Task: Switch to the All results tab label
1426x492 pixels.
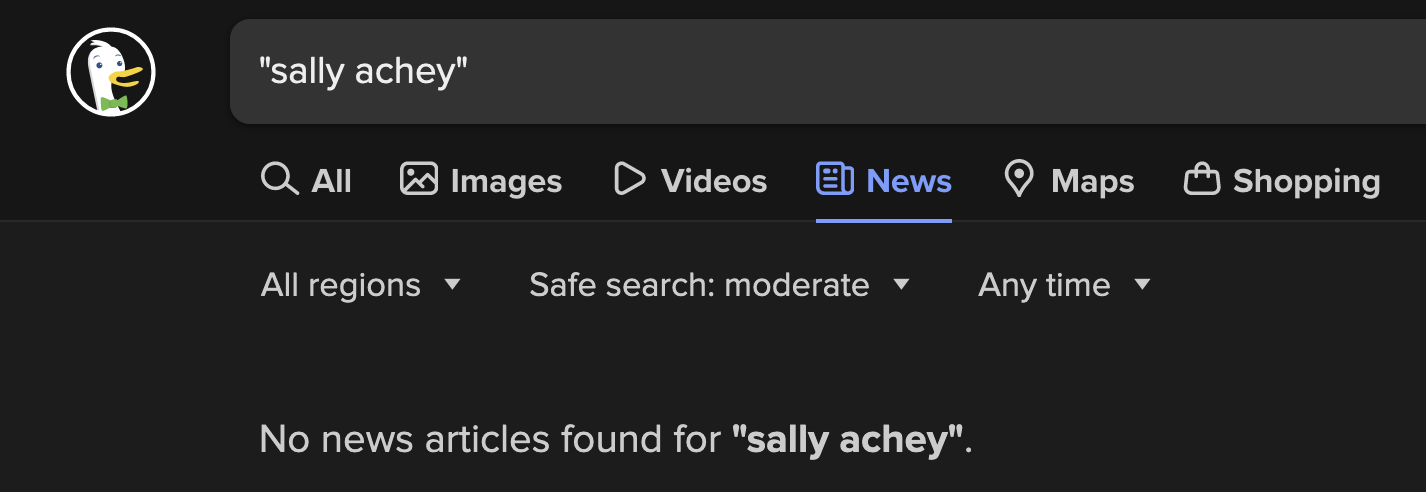Action: pos(331,181)
